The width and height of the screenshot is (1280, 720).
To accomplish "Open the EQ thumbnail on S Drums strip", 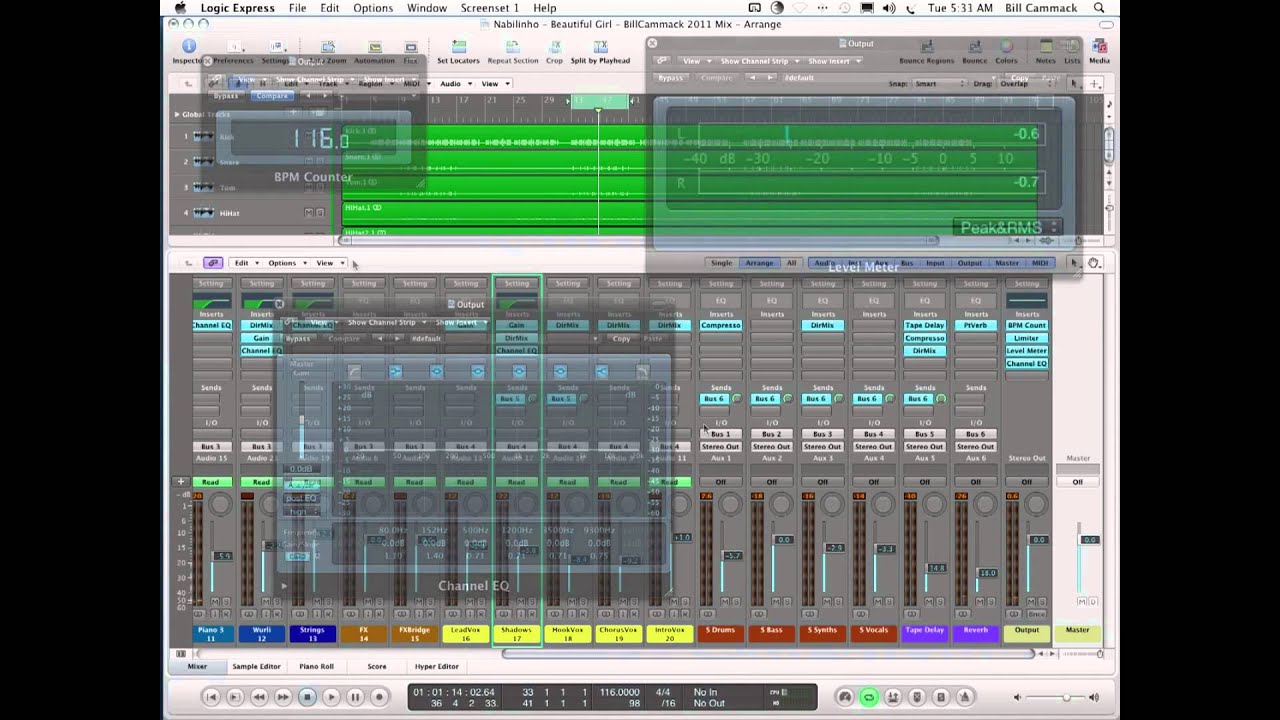I will (721, 300).
